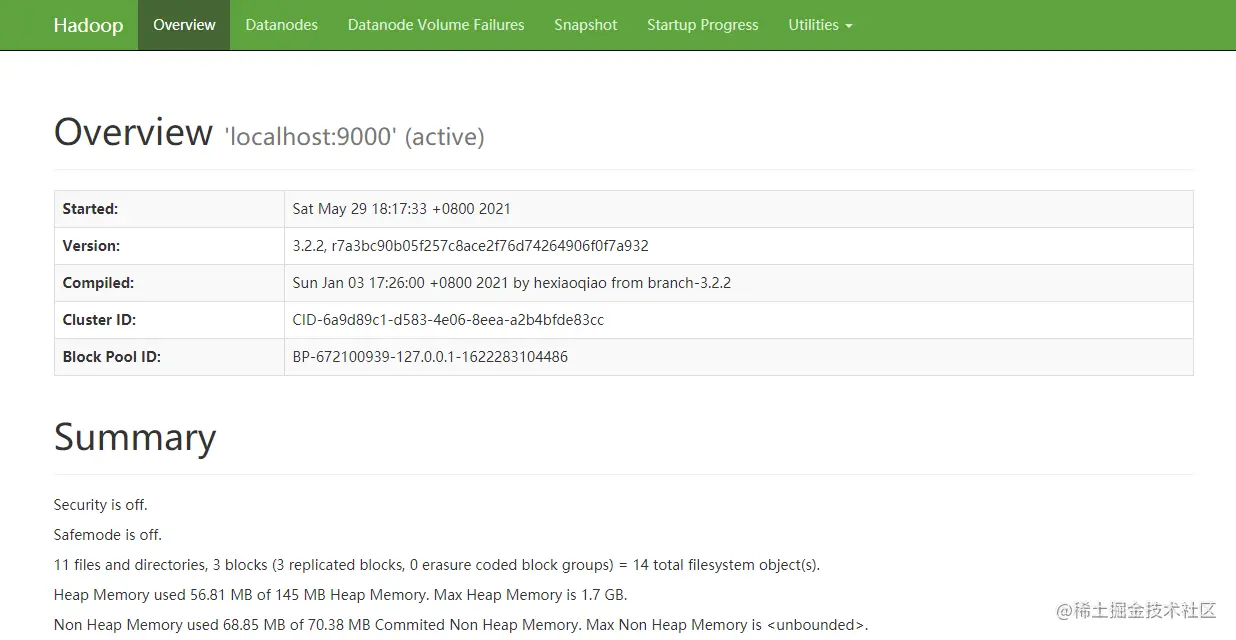Image resolution: width=1236 pixels, height=640 pixels.
Task: Select the Version hash value cell
Action: tap(470, 246)
